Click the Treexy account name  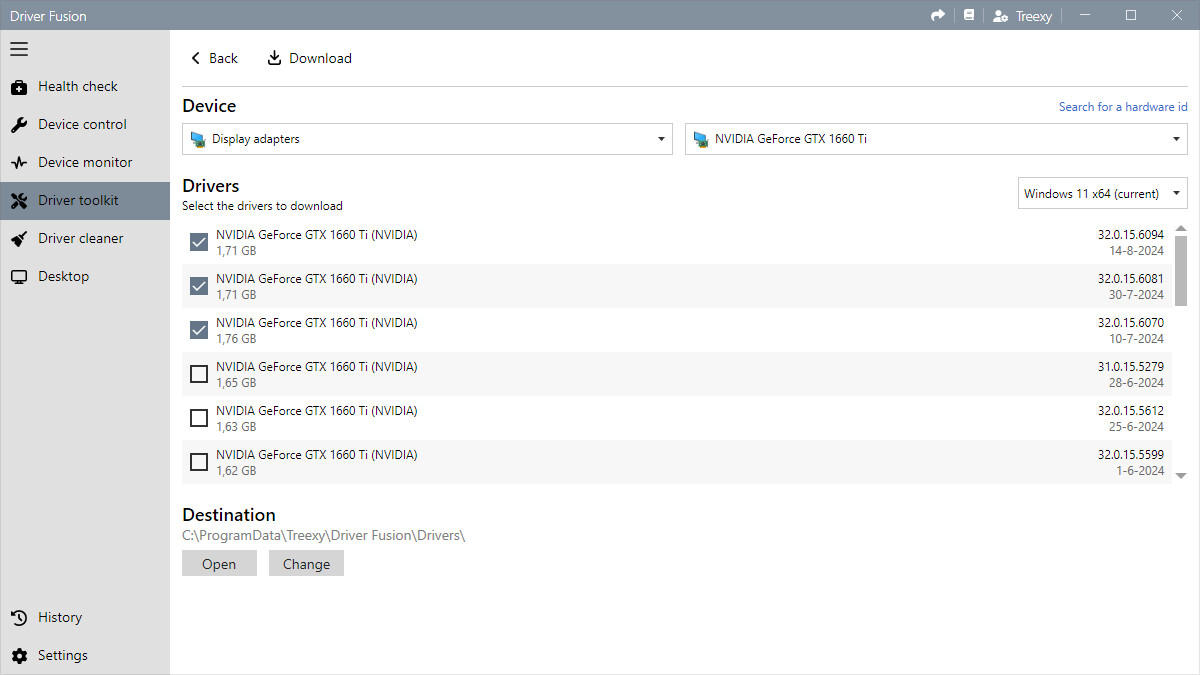pyautogui.click(x=1034, y=16)
